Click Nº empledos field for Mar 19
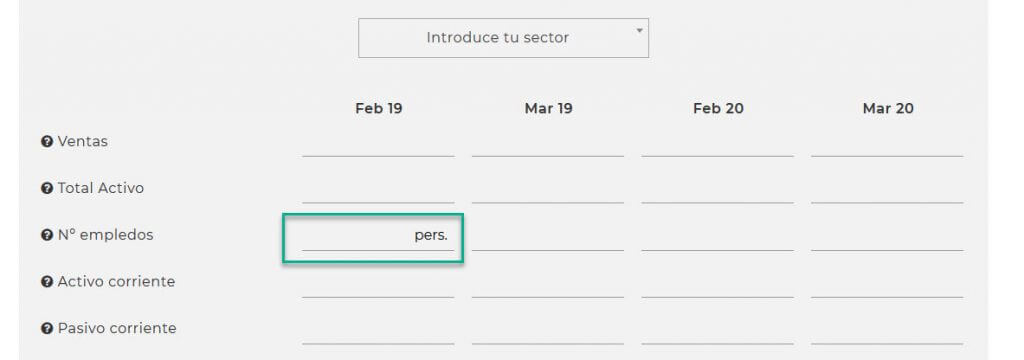 tap(548, 237)
